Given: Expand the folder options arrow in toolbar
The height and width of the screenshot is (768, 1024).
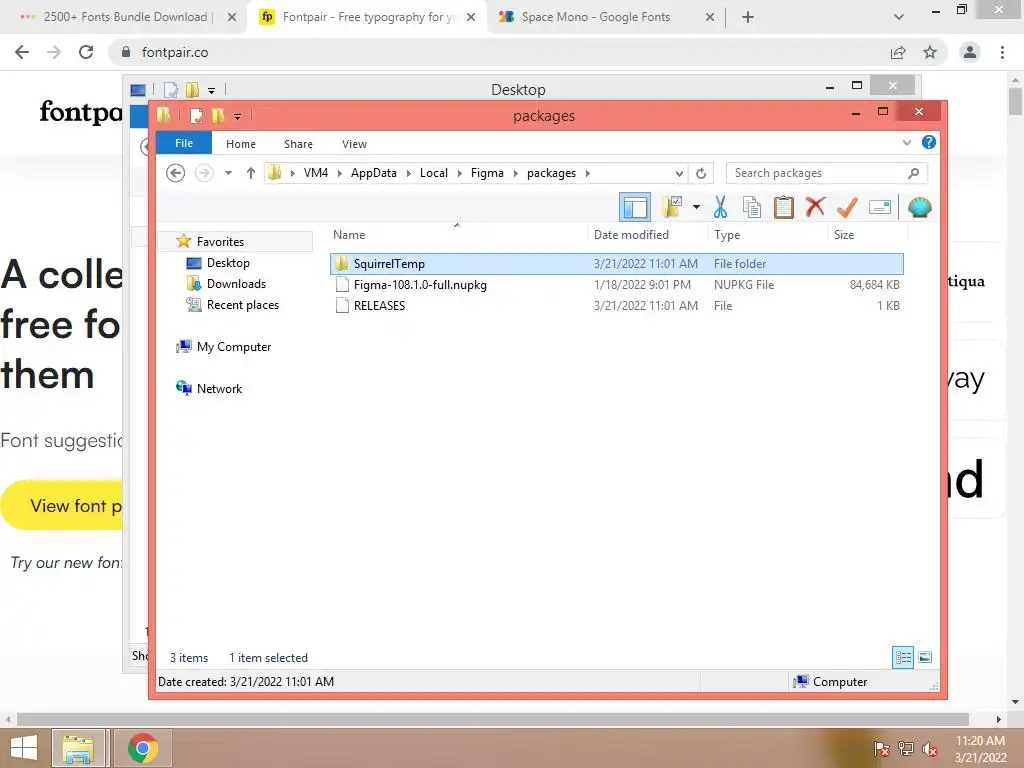Looking at the screenshot, I should [x=696, y=207].
